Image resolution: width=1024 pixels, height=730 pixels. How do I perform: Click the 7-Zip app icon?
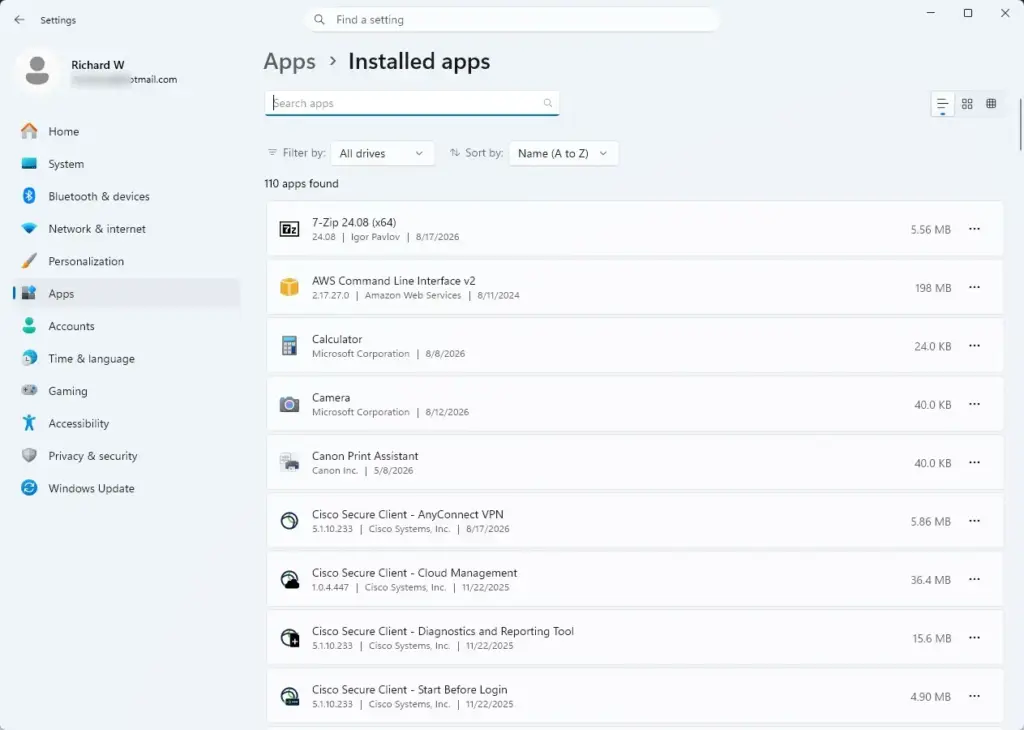289,229
